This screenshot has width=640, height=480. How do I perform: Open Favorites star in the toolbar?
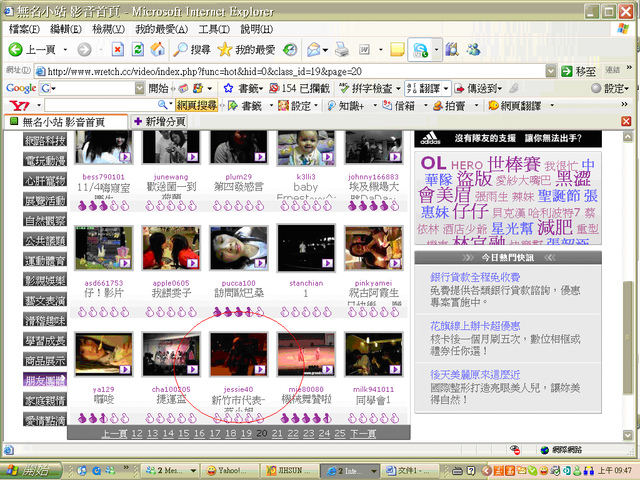(x=225, y=49)
